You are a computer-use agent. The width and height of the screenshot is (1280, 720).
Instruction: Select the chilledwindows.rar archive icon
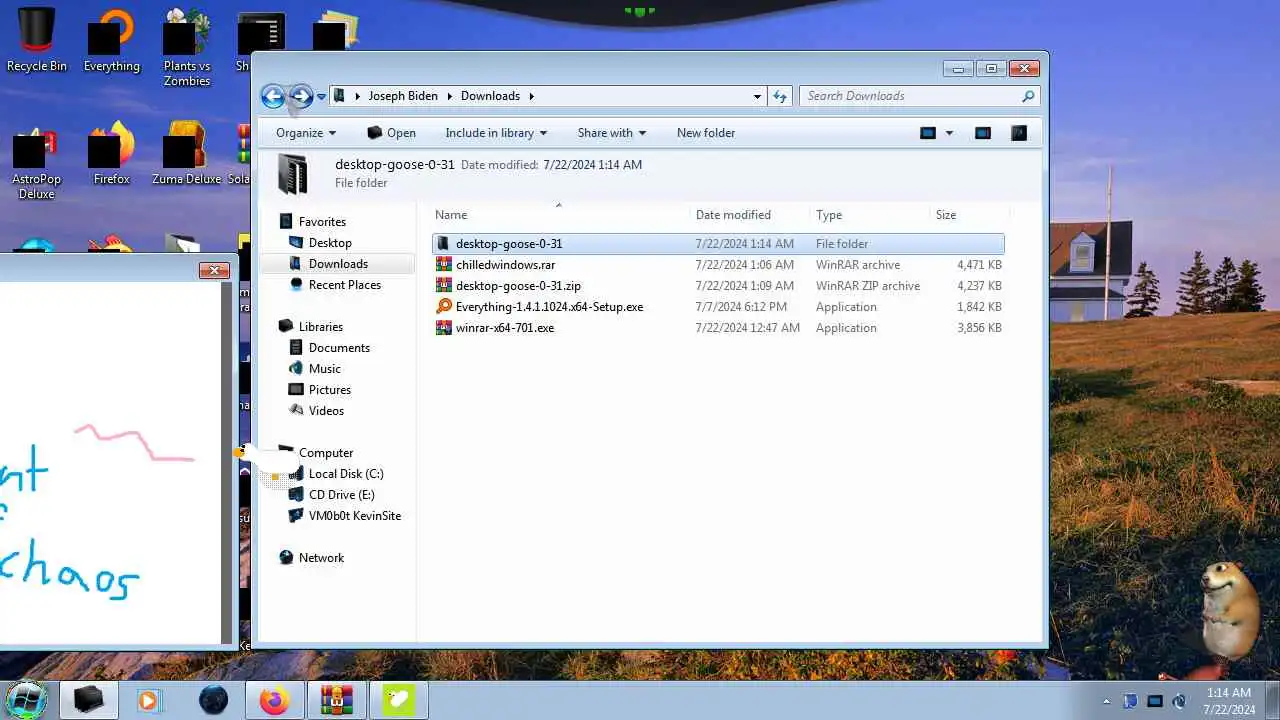444,265
